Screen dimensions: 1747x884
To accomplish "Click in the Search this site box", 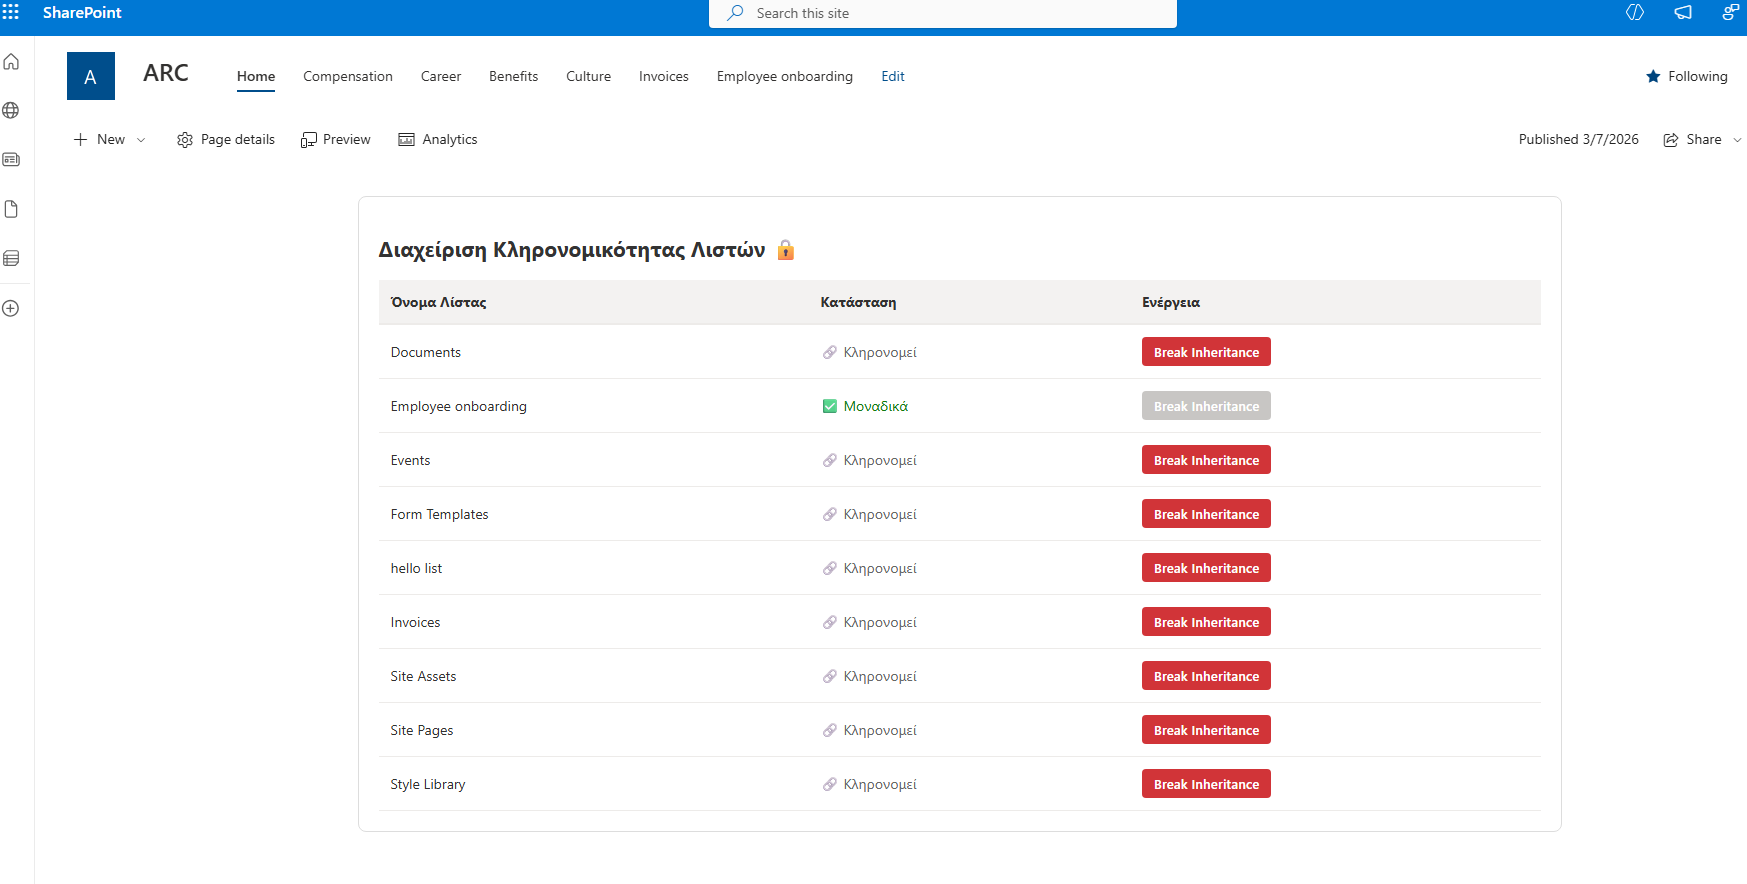I will [942, 13].
